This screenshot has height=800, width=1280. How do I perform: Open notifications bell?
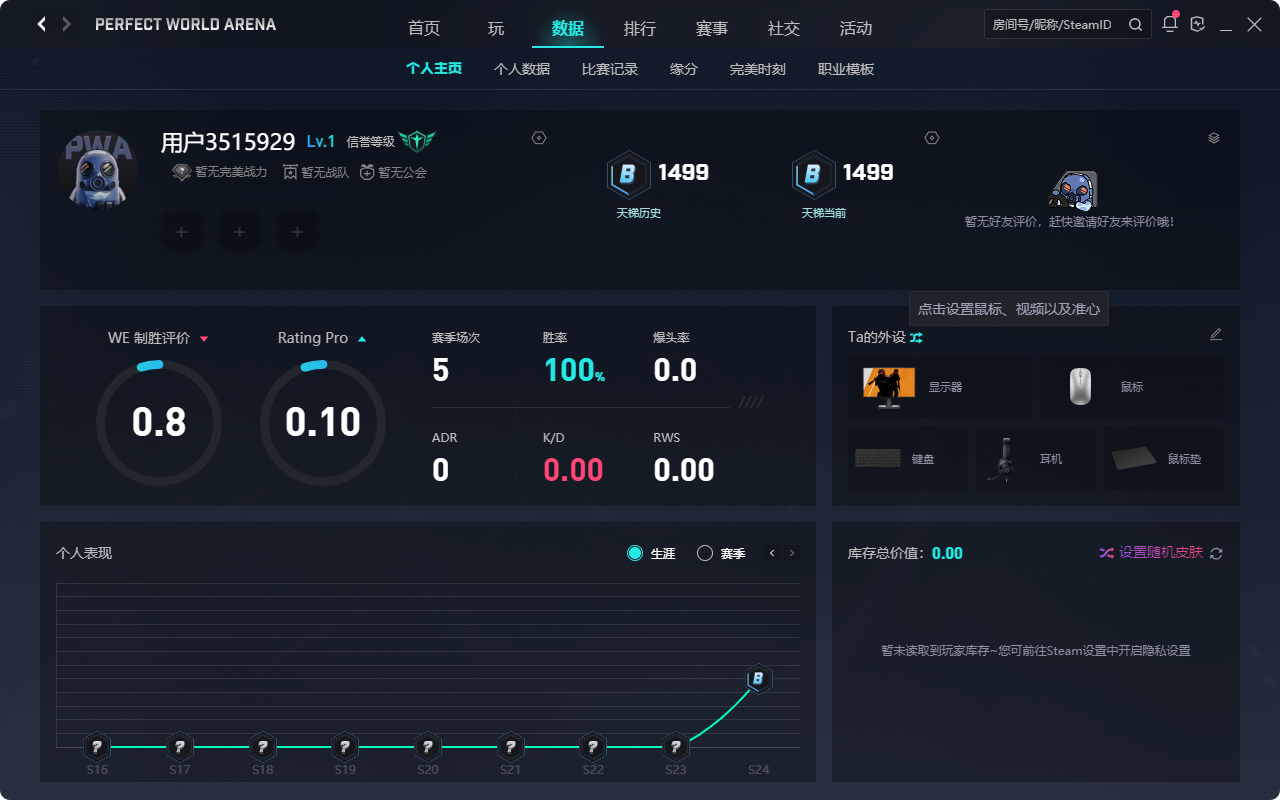click(1170, 24)
